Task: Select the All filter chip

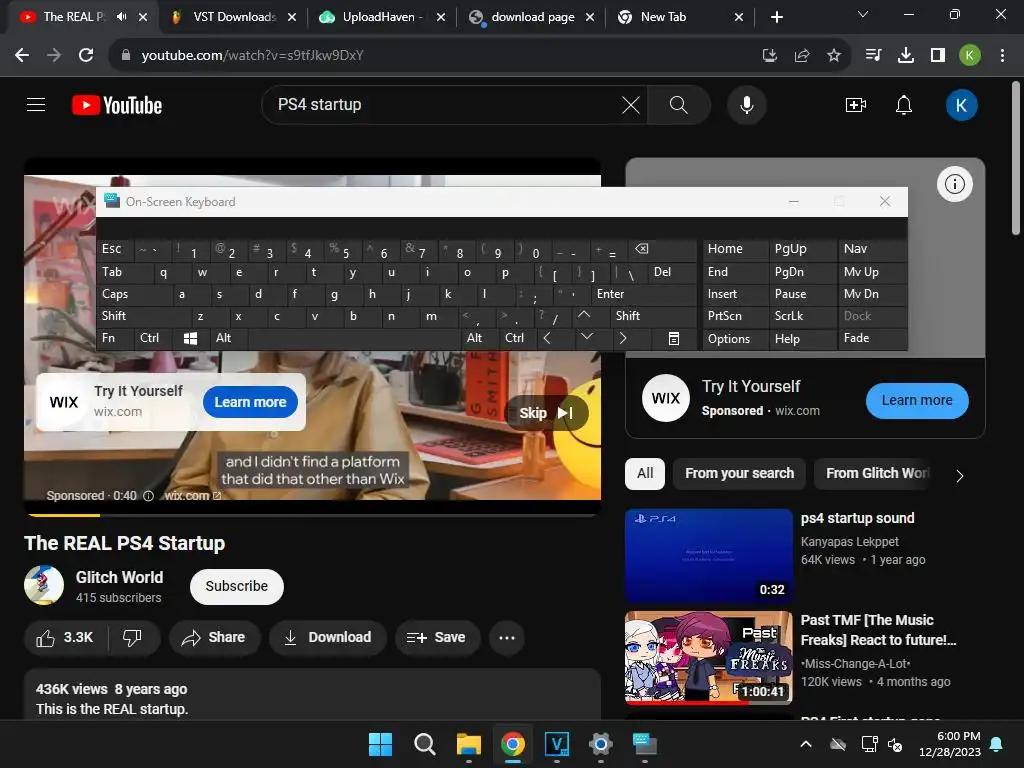Action: click(x=645, y=473)
